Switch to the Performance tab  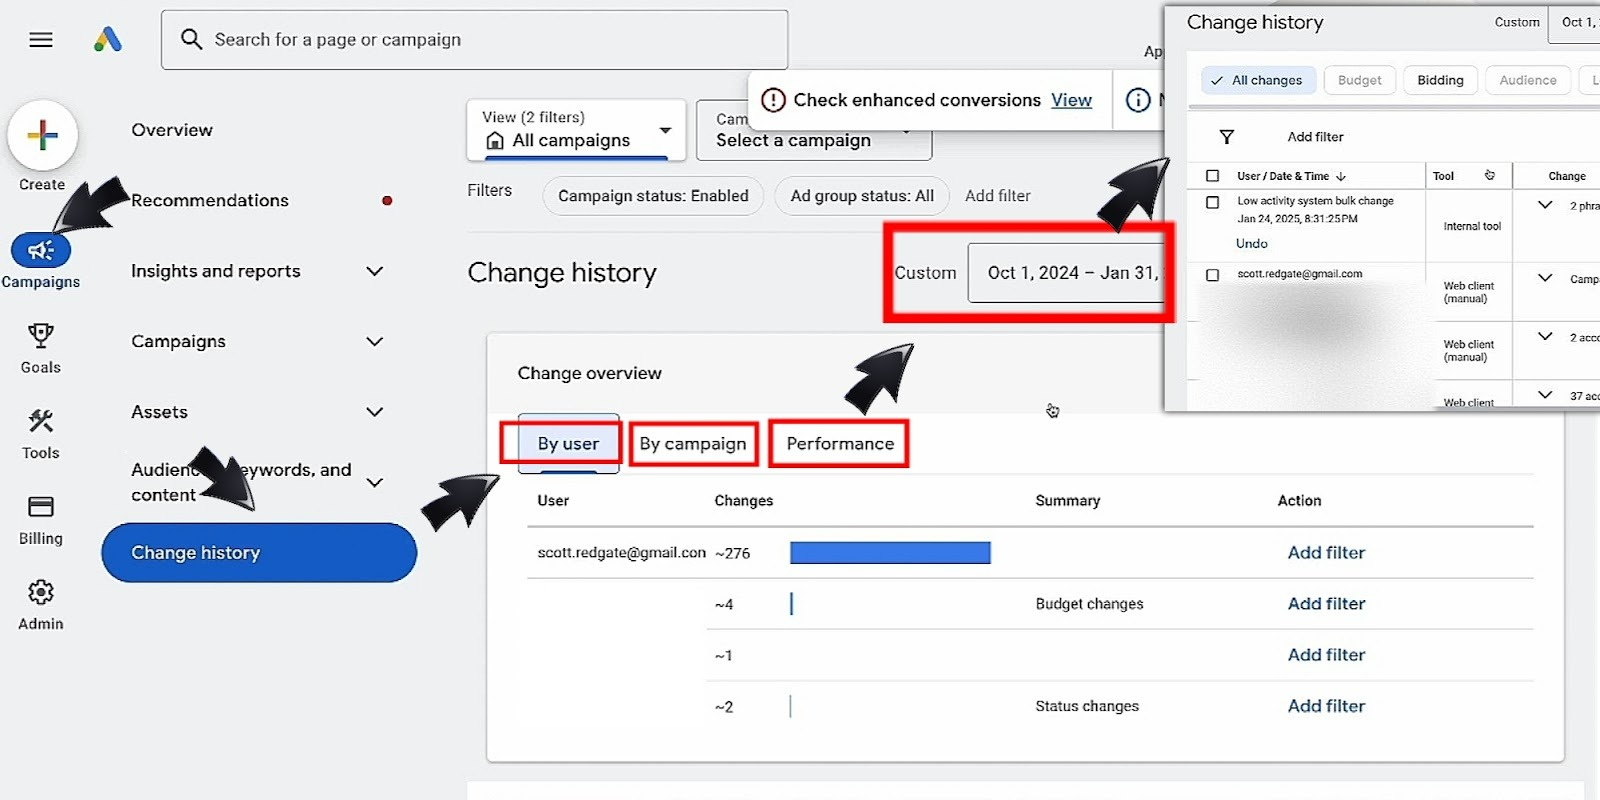pos(839,444)
